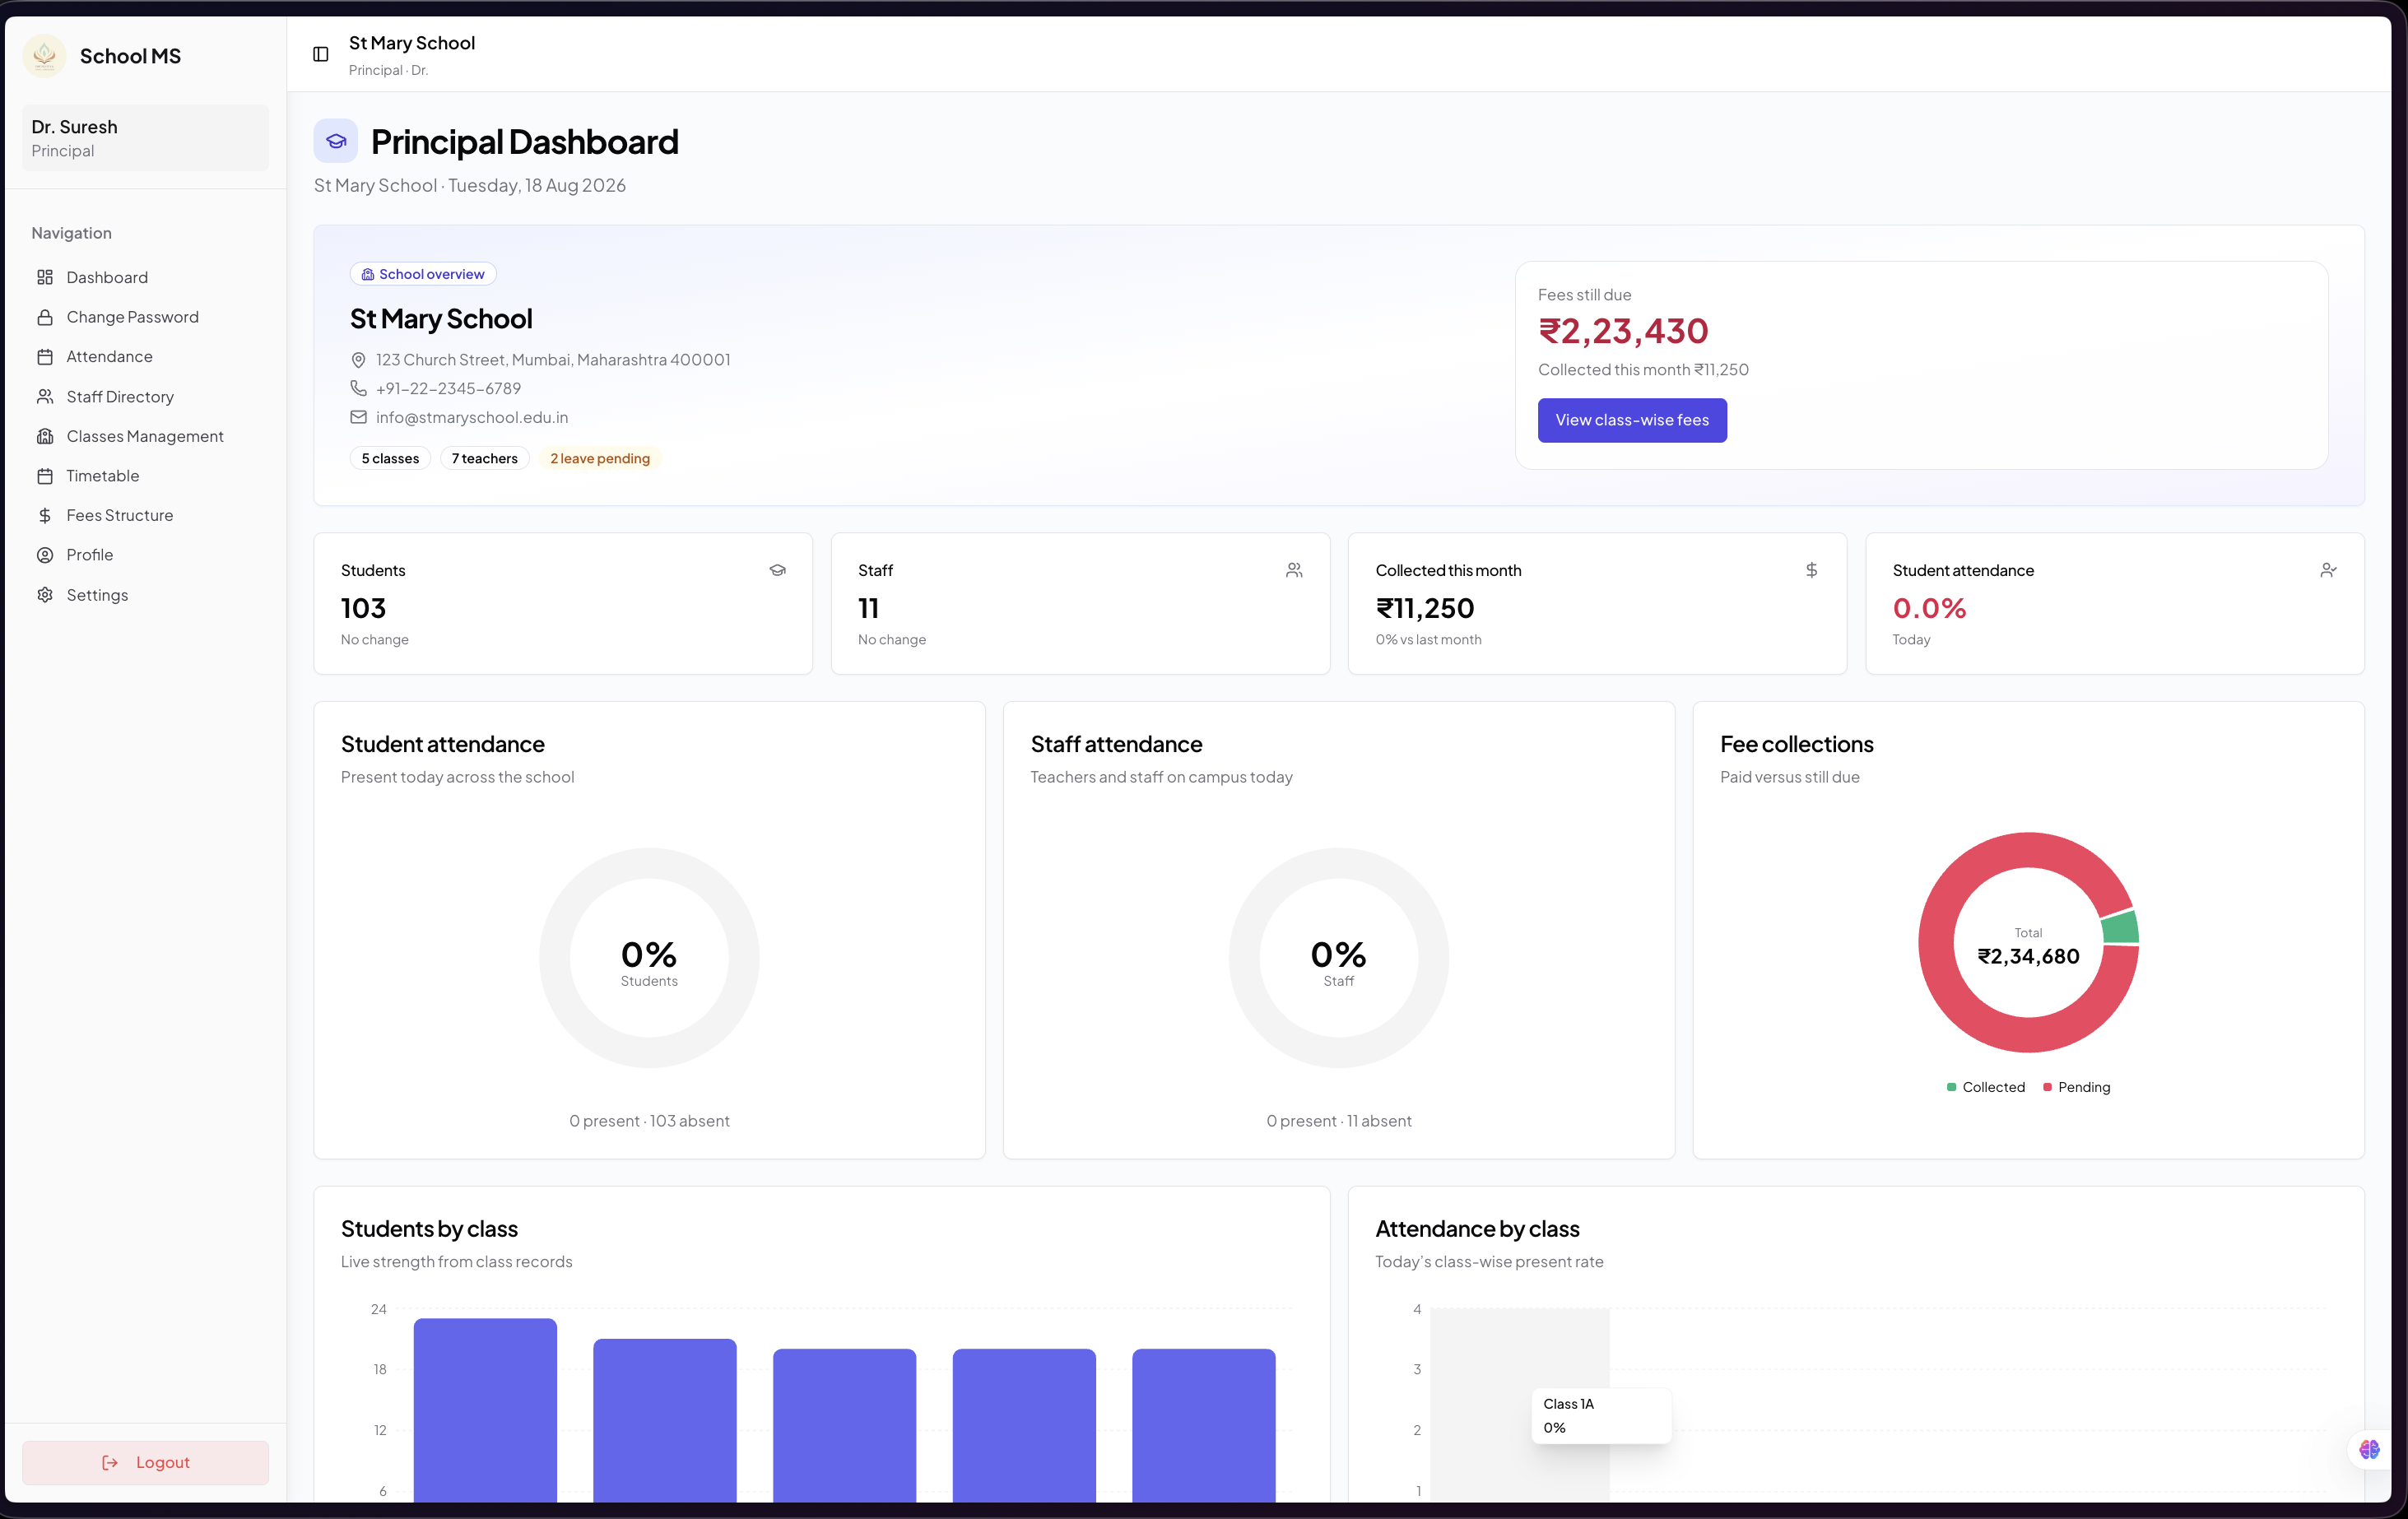The image size is (2408, 1519).
Task: Open Settings in the sidebar
Action: tap(145, 595)
